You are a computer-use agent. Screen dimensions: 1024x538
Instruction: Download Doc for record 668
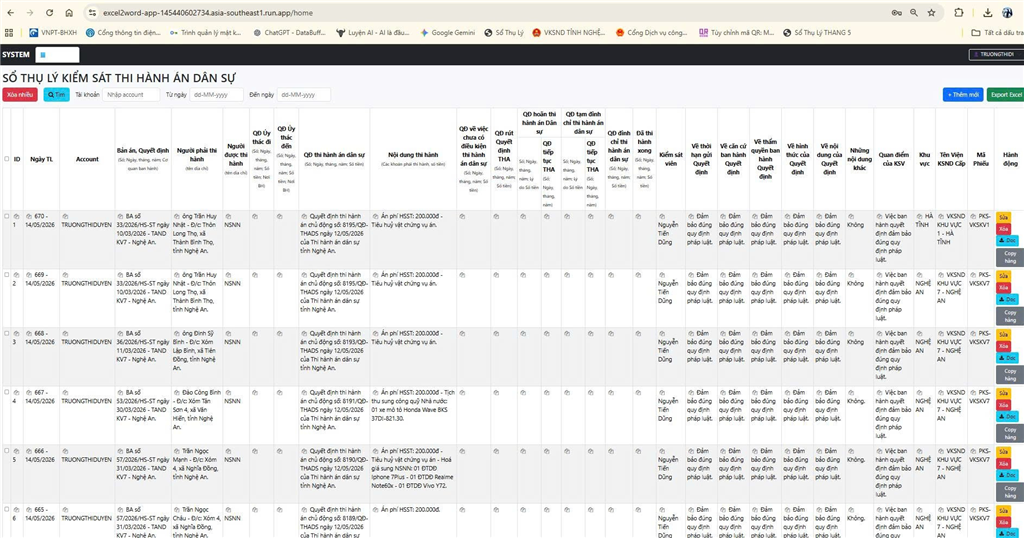click(1007, 358)
